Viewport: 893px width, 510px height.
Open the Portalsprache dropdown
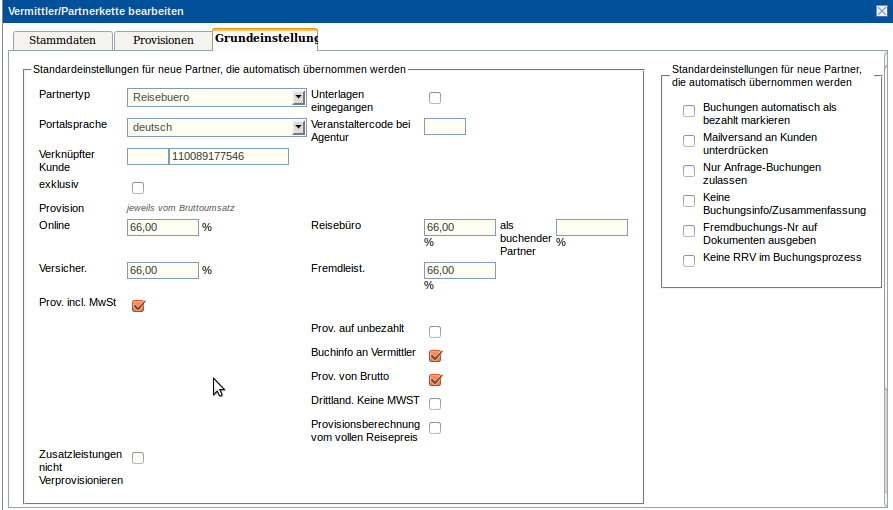298,128
